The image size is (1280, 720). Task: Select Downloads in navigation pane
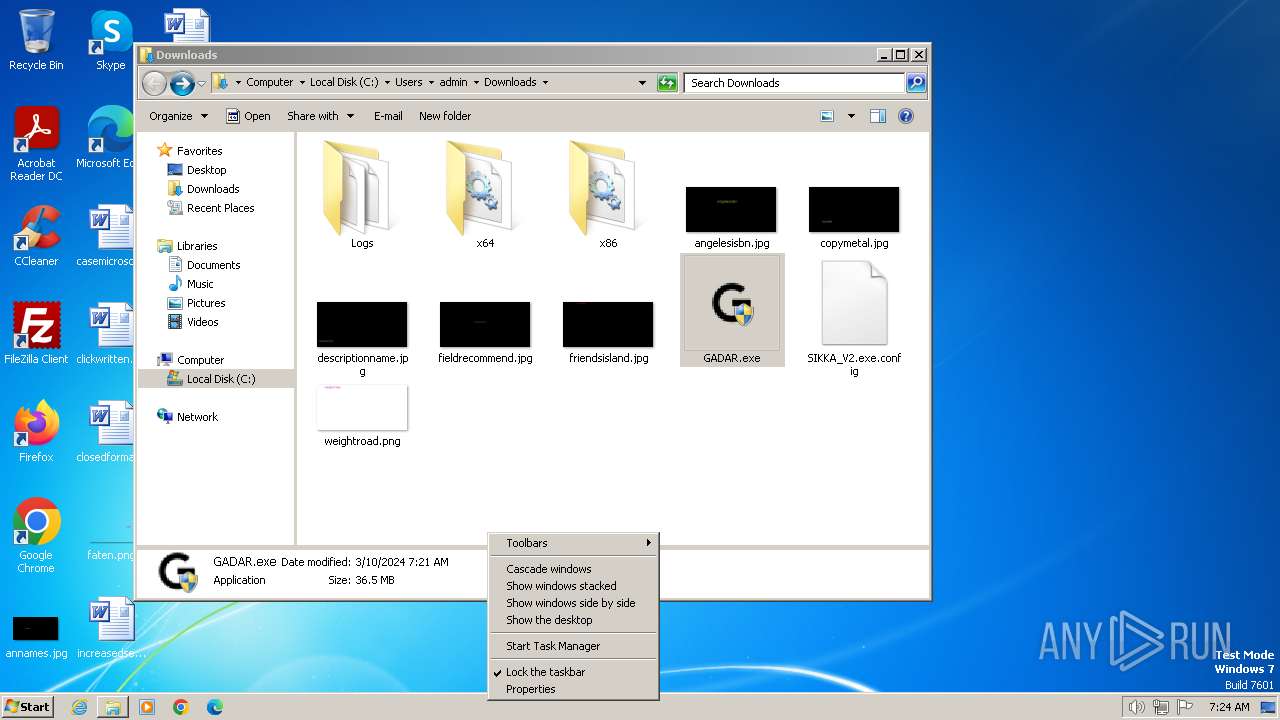click(213, 189)
